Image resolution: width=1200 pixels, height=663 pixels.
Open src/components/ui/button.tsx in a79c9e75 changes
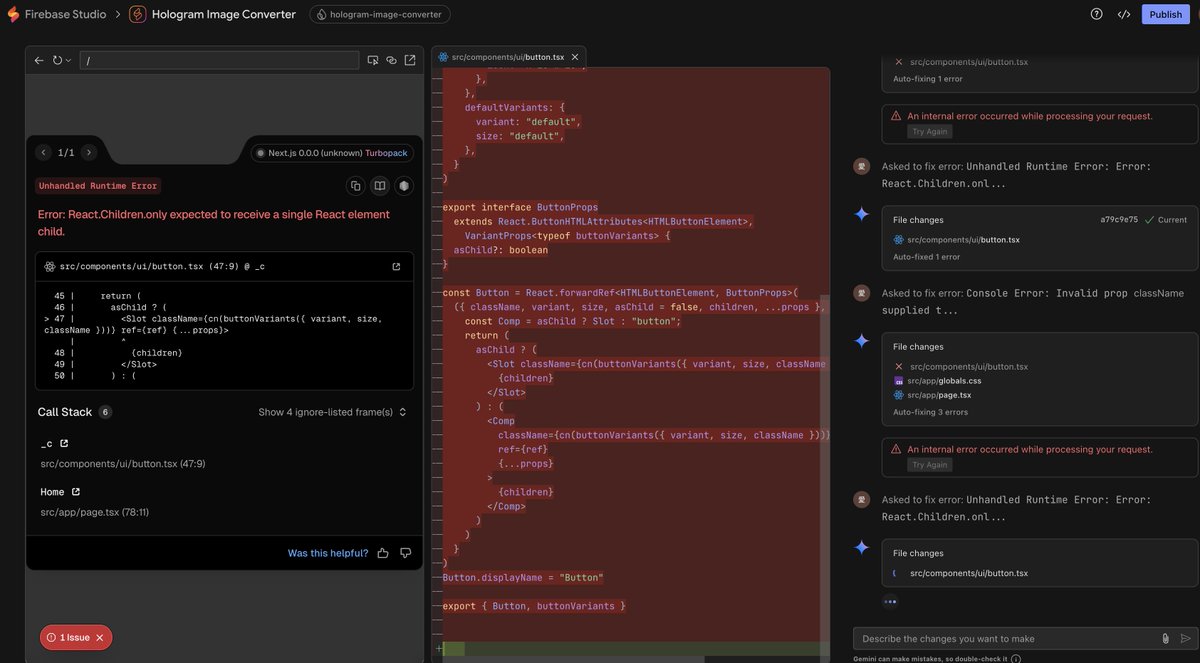pos(963,240)
